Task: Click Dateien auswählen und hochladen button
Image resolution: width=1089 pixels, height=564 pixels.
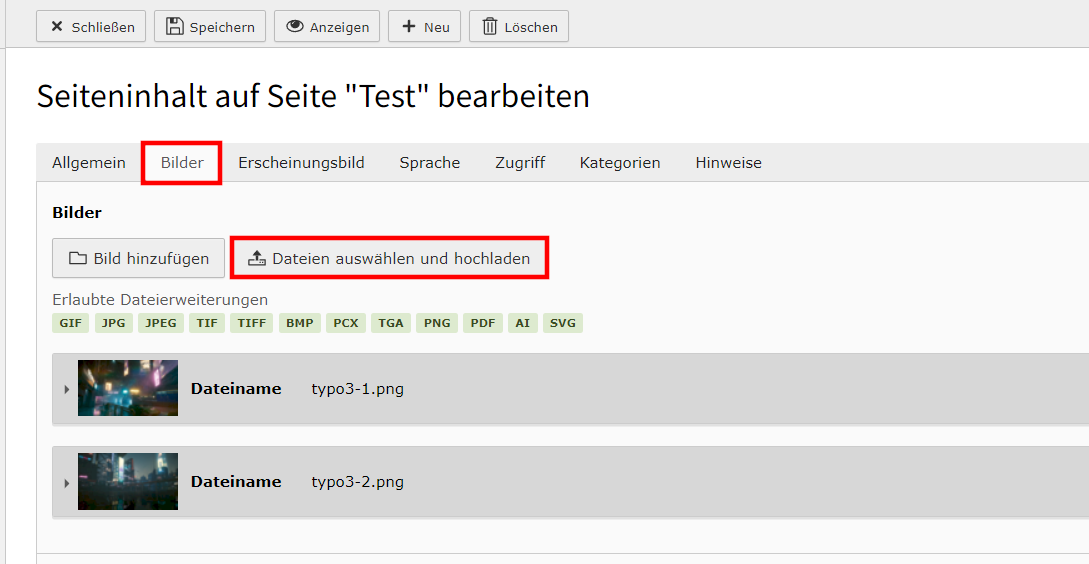Action: click(390, 258)
